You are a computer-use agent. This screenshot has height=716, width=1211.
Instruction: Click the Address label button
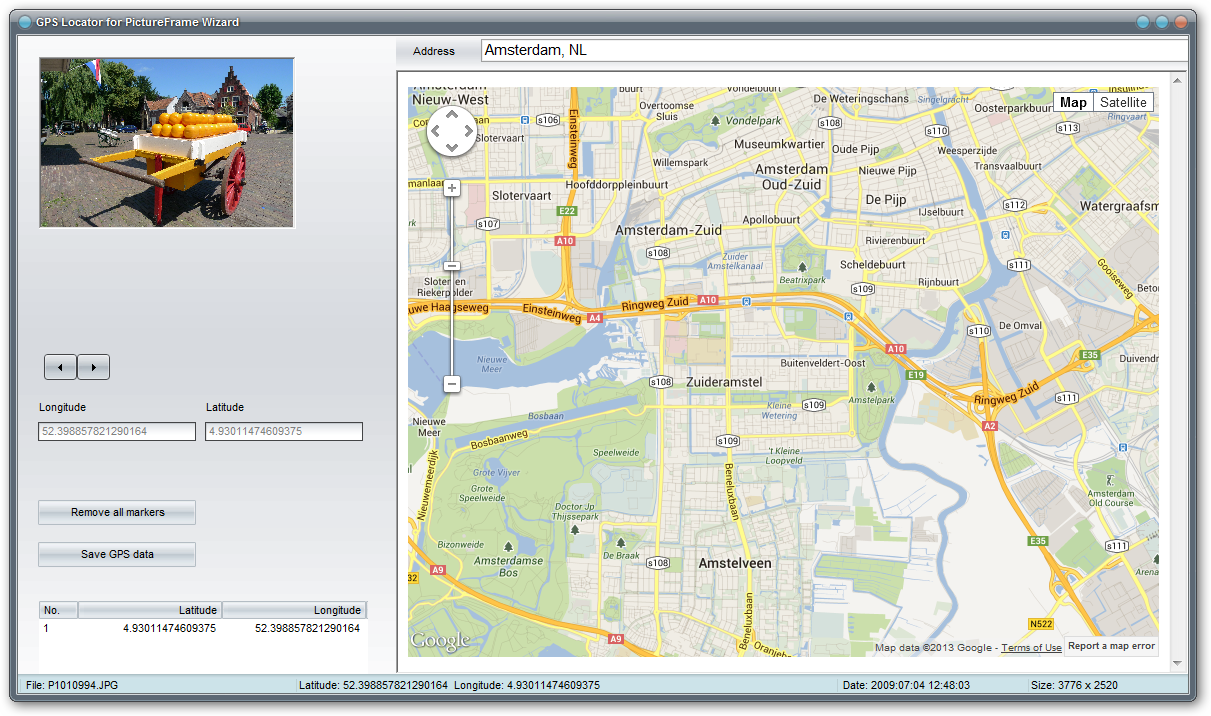tap(434, 51)
